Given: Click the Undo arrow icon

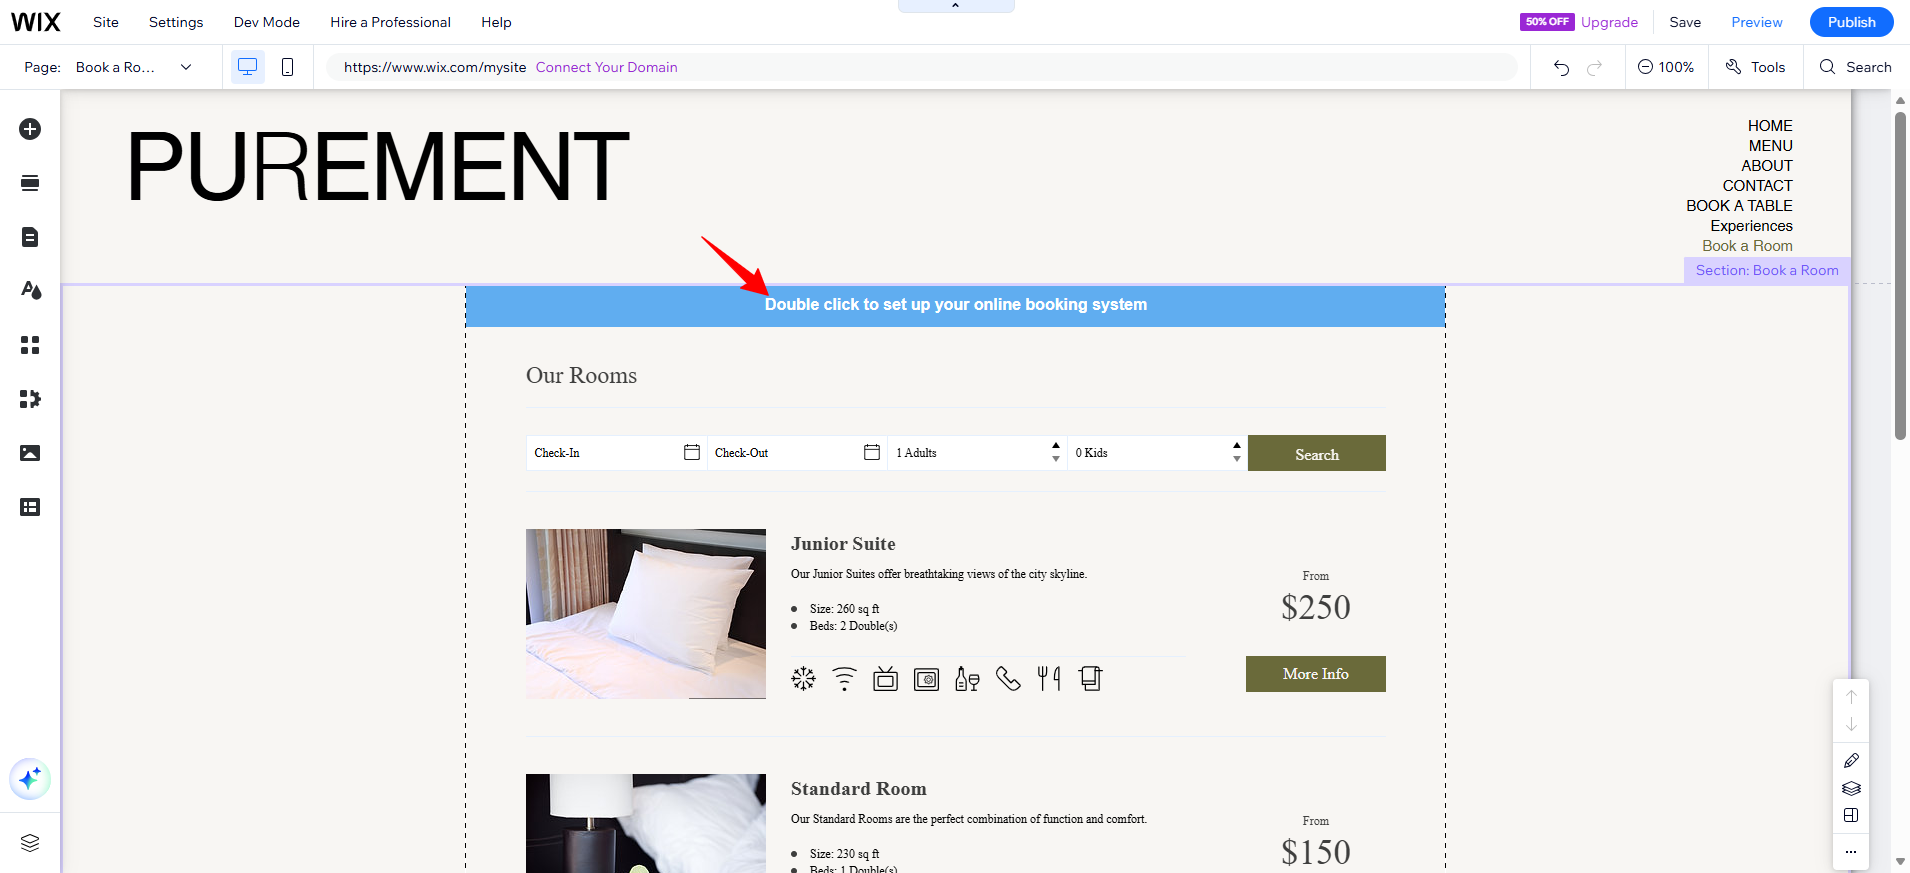Looking at the screenshot, I should [x=1561, y=67].
